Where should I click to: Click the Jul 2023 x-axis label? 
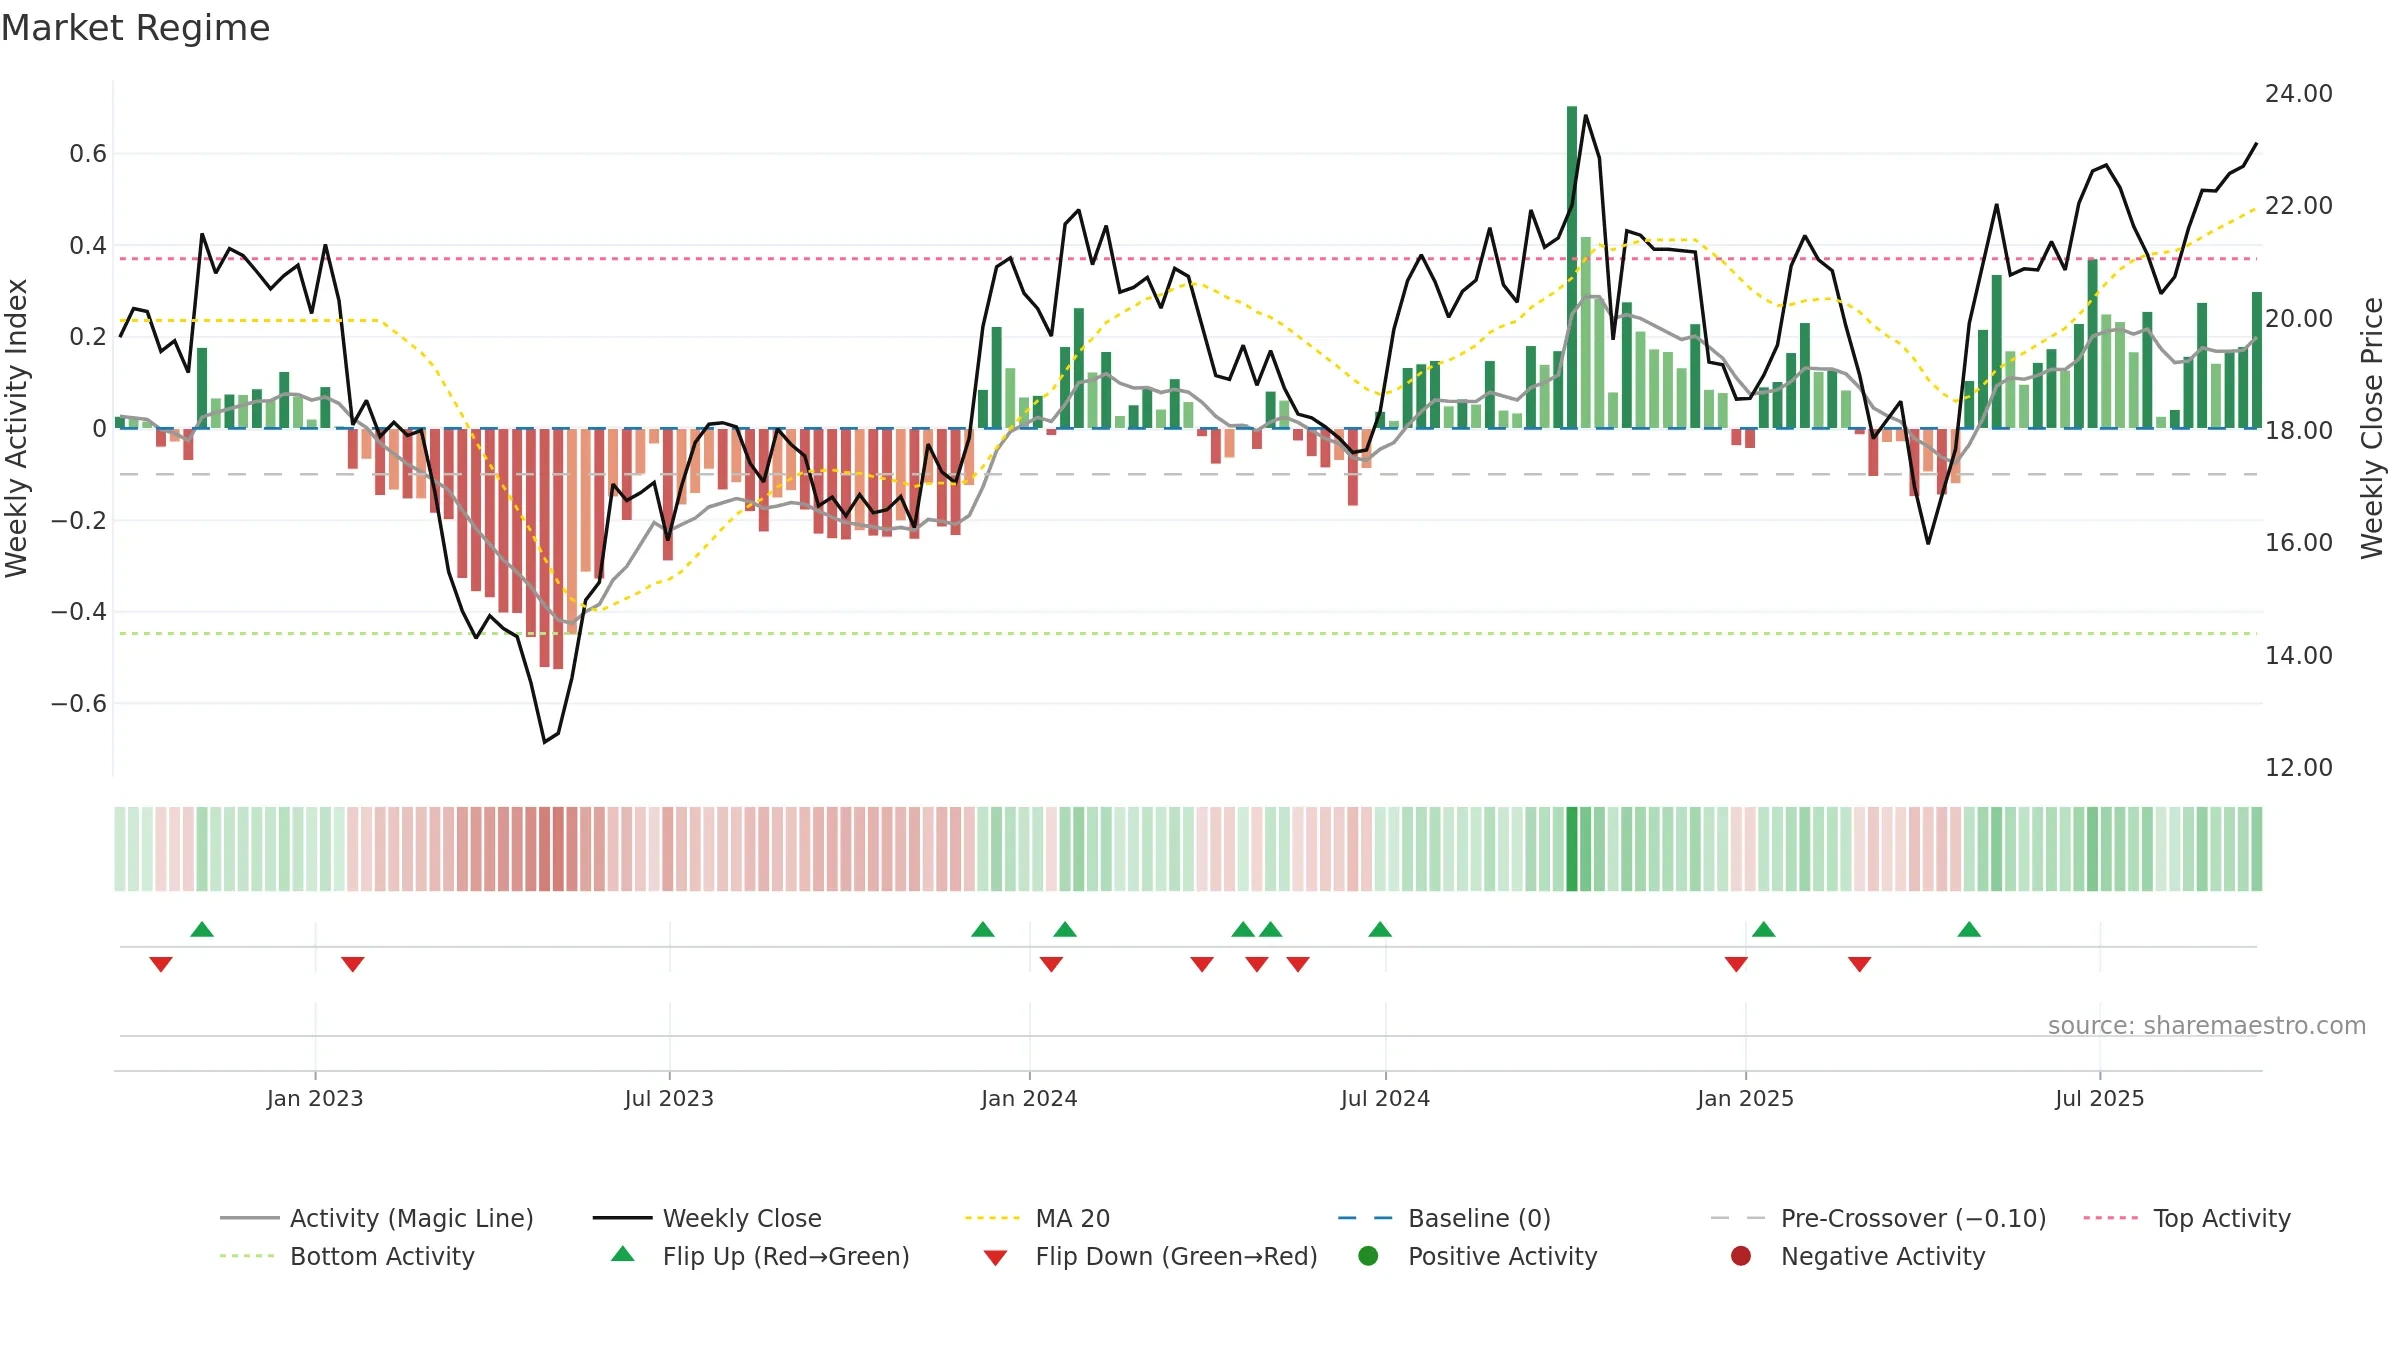point(669,1098)
